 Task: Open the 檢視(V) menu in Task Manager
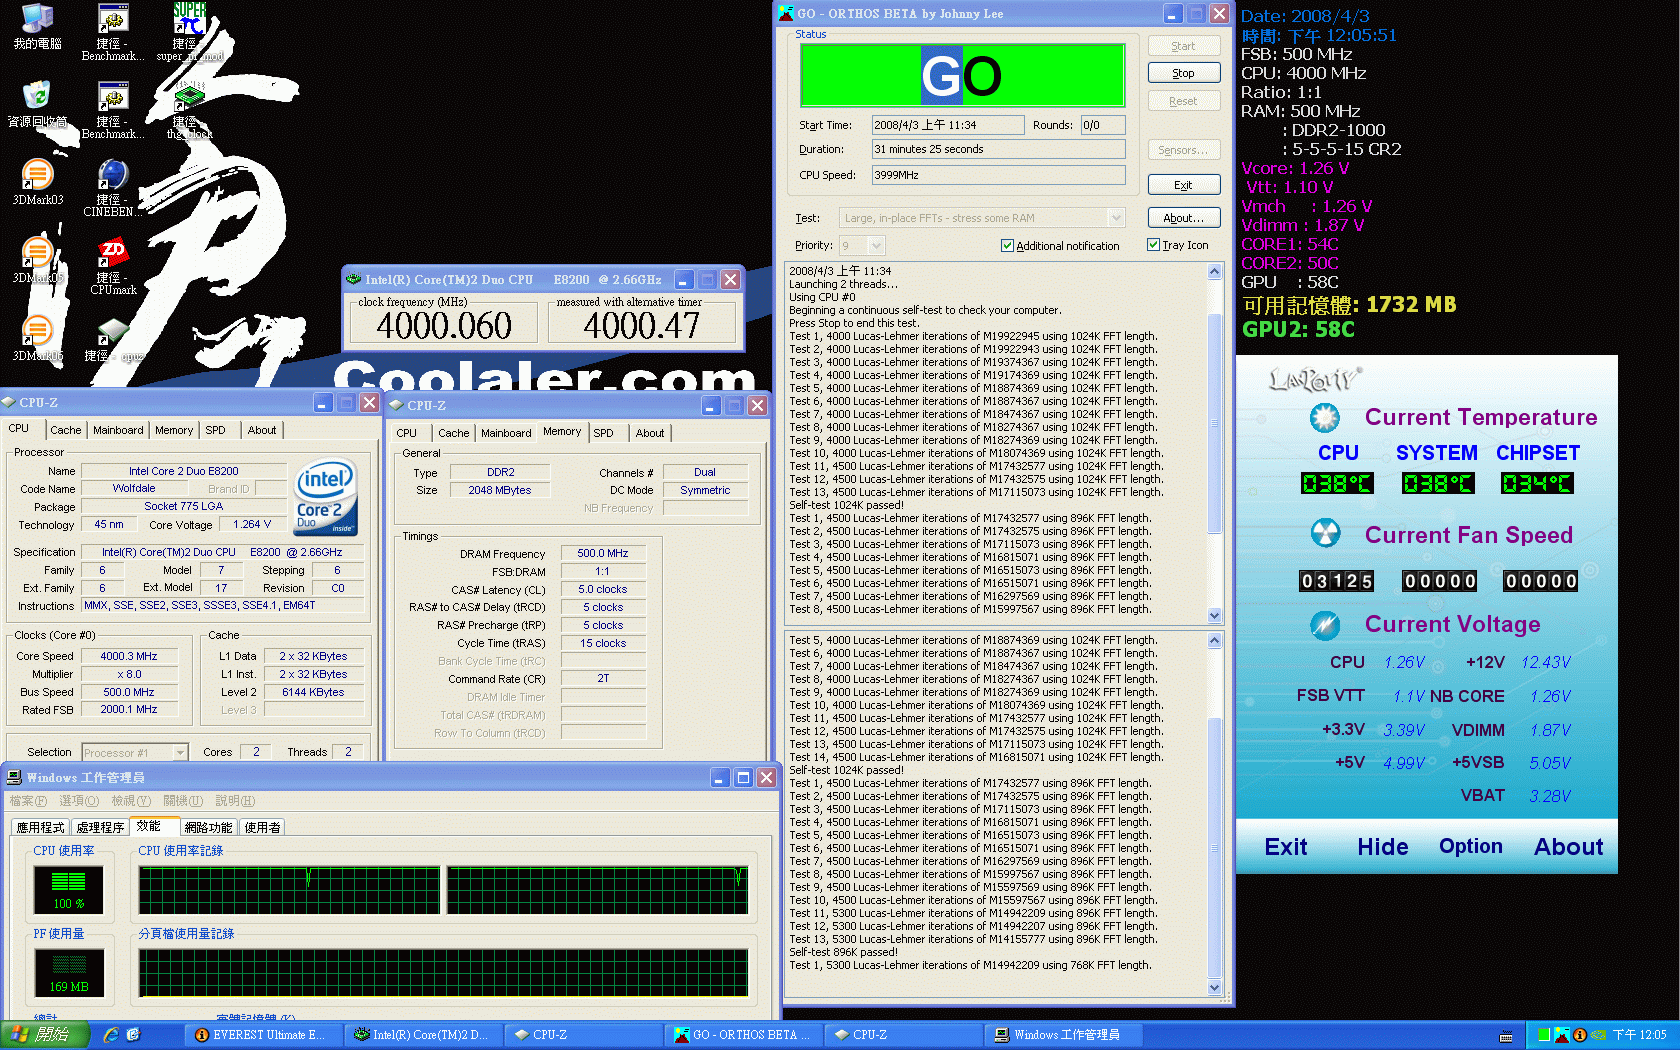coord(131,801)
